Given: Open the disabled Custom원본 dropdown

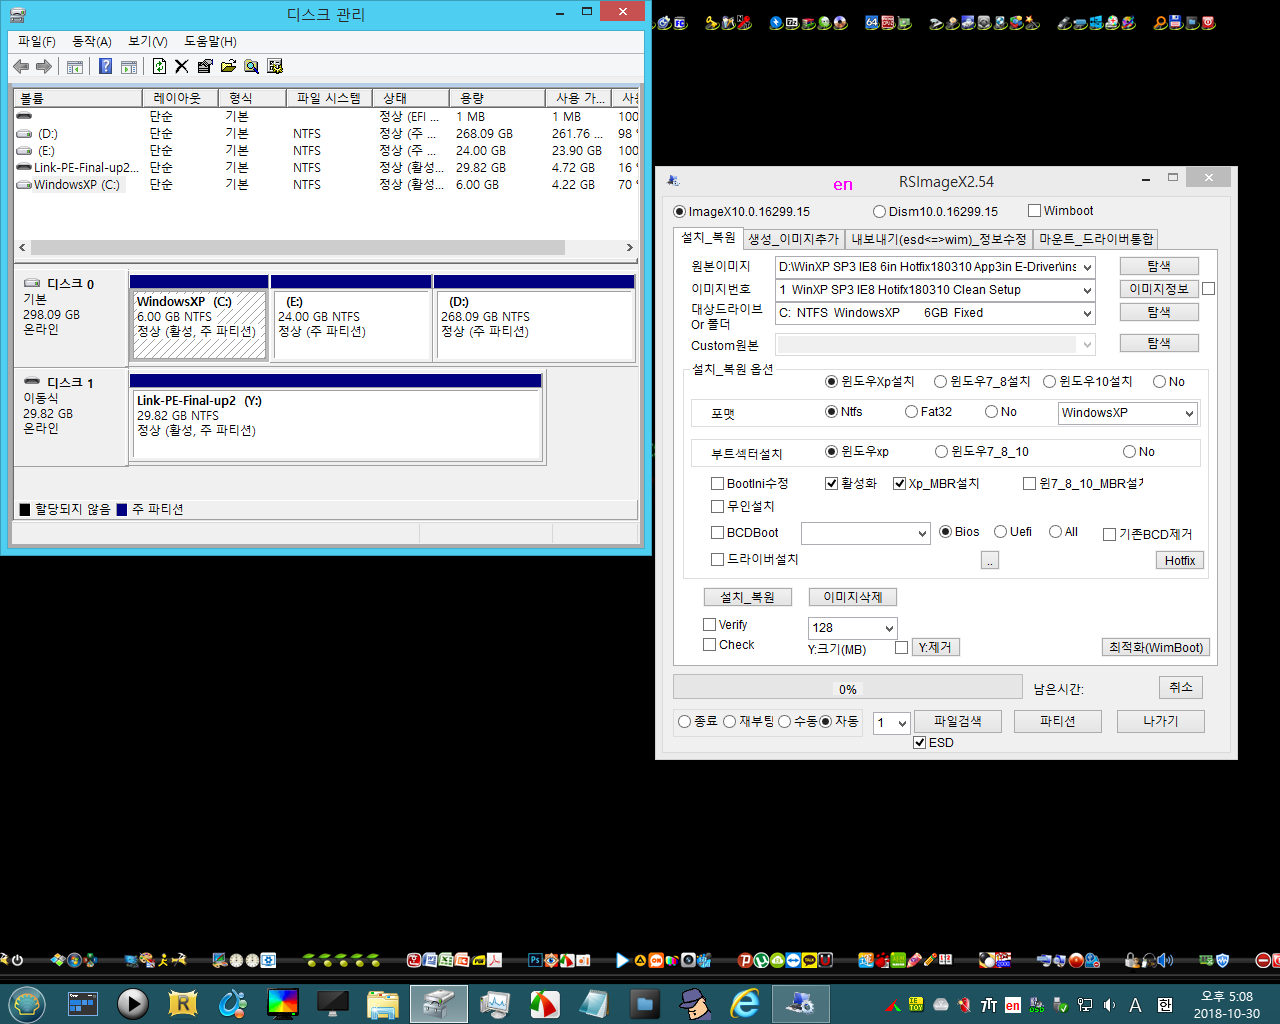Looking at the screenshot, I should (x=1087, y=344).
